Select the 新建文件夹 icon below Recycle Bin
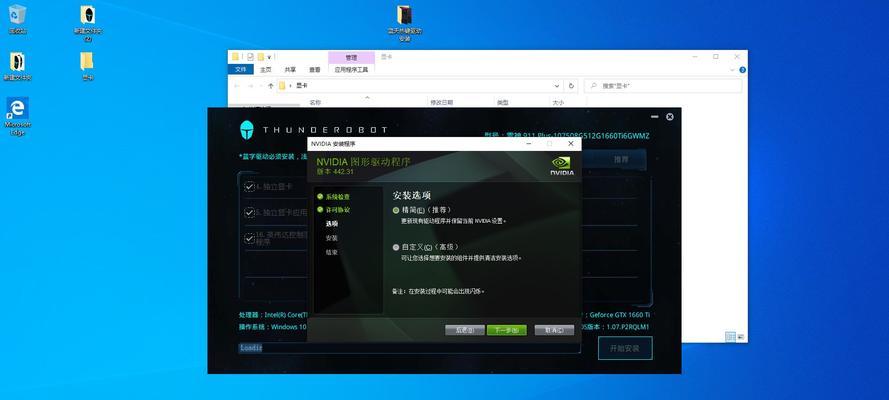Image resolution: width=889 pixels, height=400 pixels. (17, 66)
